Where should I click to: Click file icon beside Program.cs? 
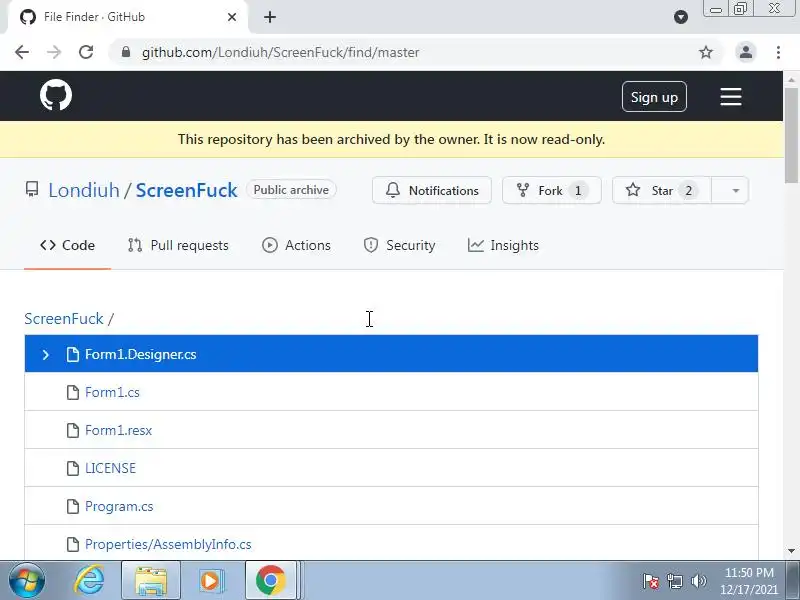[73, 507]
